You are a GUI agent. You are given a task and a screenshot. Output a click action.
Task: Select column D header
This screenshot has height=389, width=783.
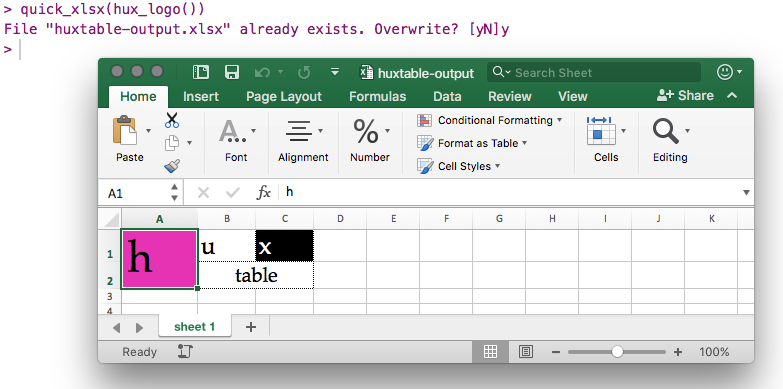pos(340,219)
